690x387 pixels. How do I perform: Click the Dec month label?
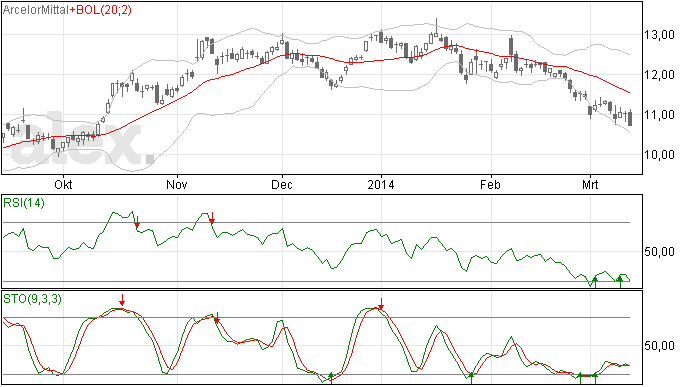[282, 185]
